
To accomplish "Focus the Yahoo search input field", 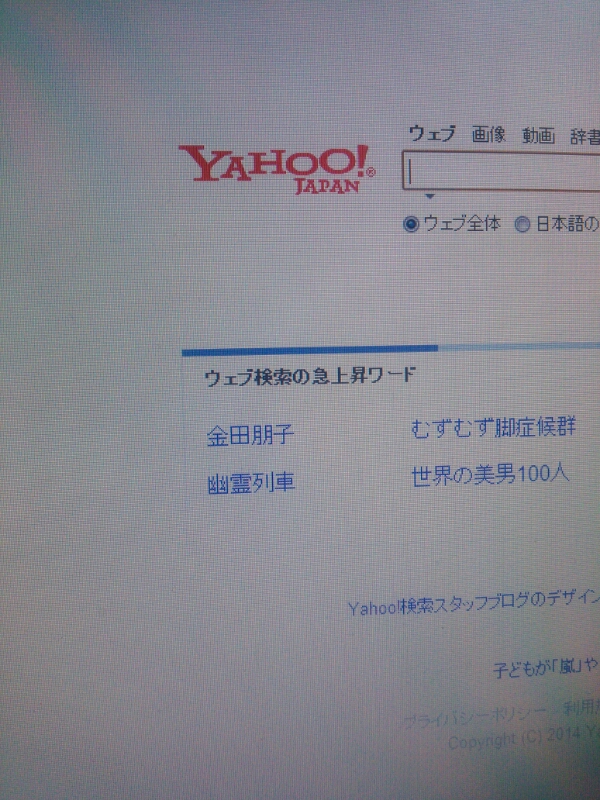I will (x=502, y=171).
